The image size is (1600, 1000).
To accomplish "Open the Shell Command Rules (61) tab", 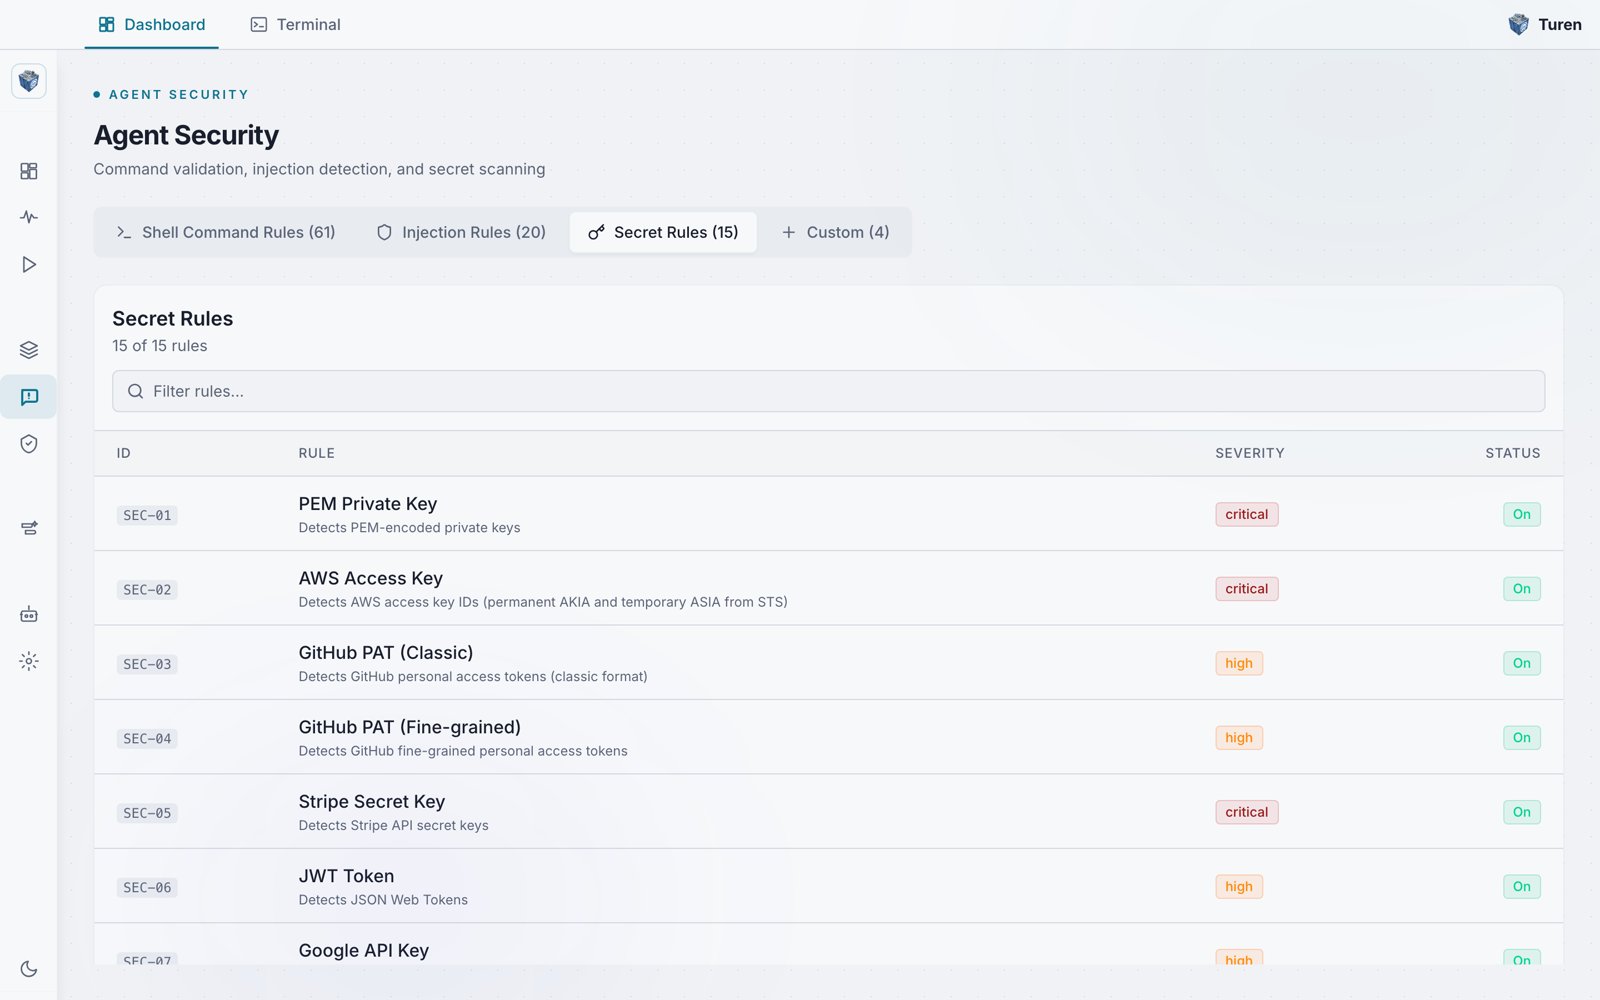I will pyautogui.click(x=226, y=232).
